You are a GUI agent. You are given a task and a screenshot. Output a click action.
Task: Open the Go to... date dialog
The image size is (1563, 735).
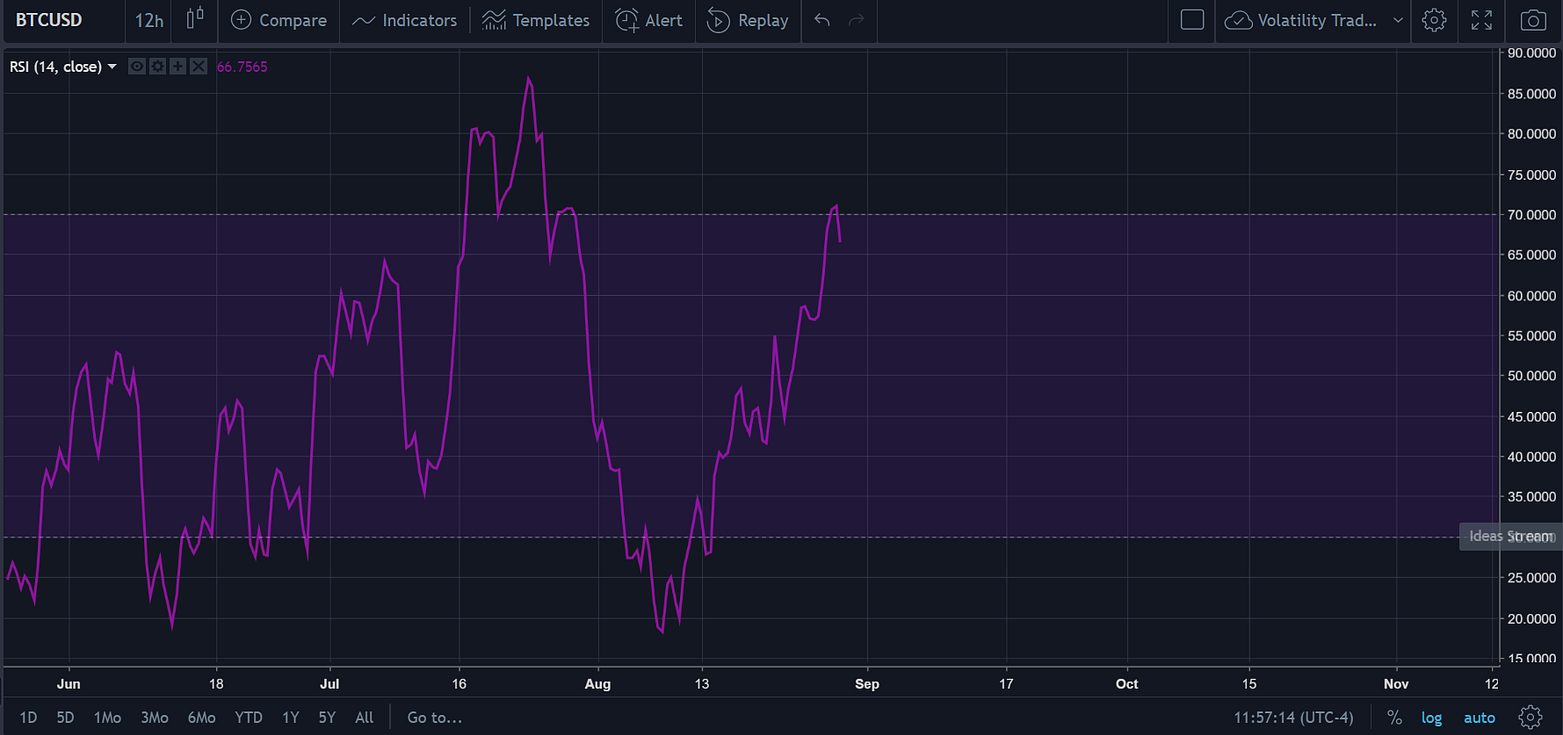pyautogui.click(x=434, y=717)
